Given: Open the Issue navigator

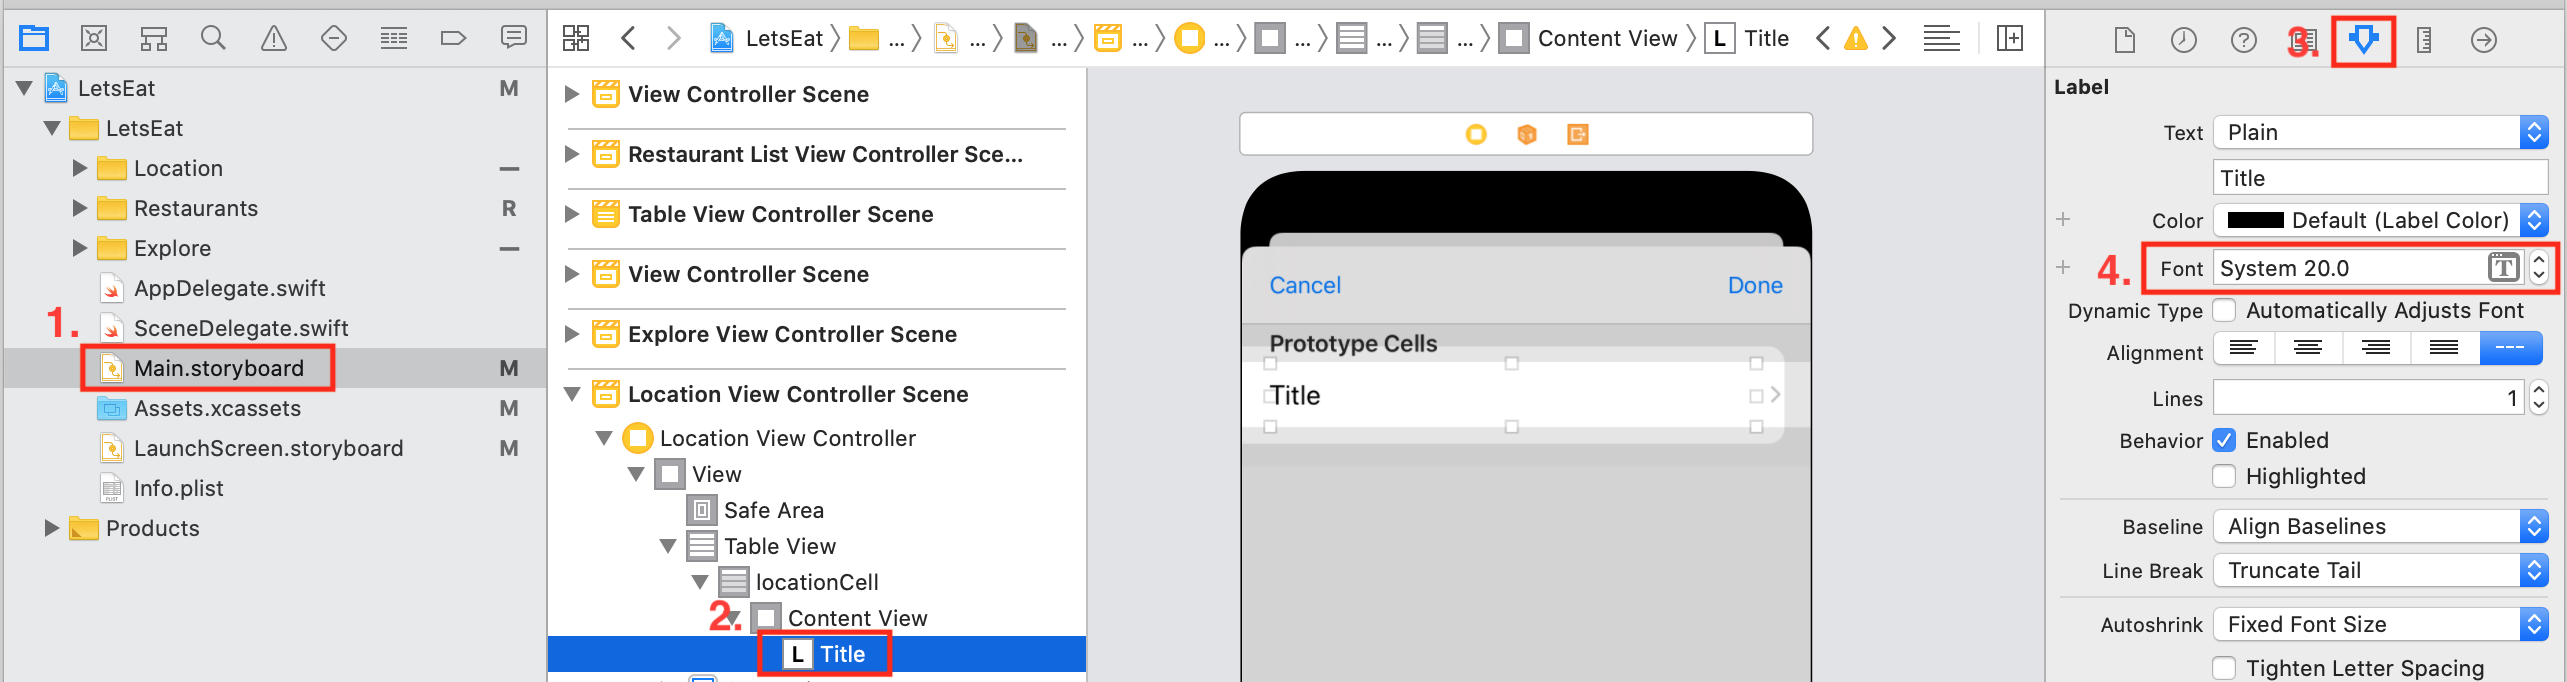Looking at the screenshot, I should [274, 39].
